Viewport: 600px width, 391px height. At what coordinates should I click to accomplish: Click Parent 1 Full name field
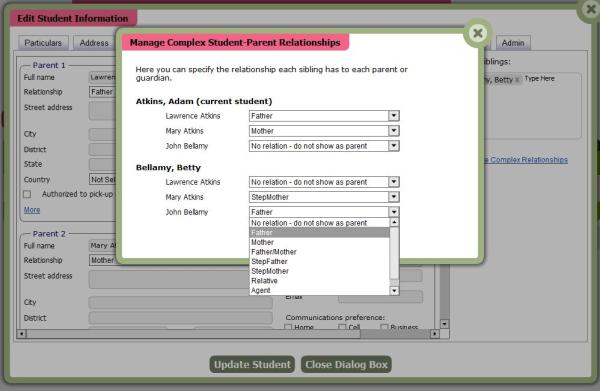point(102,77)
